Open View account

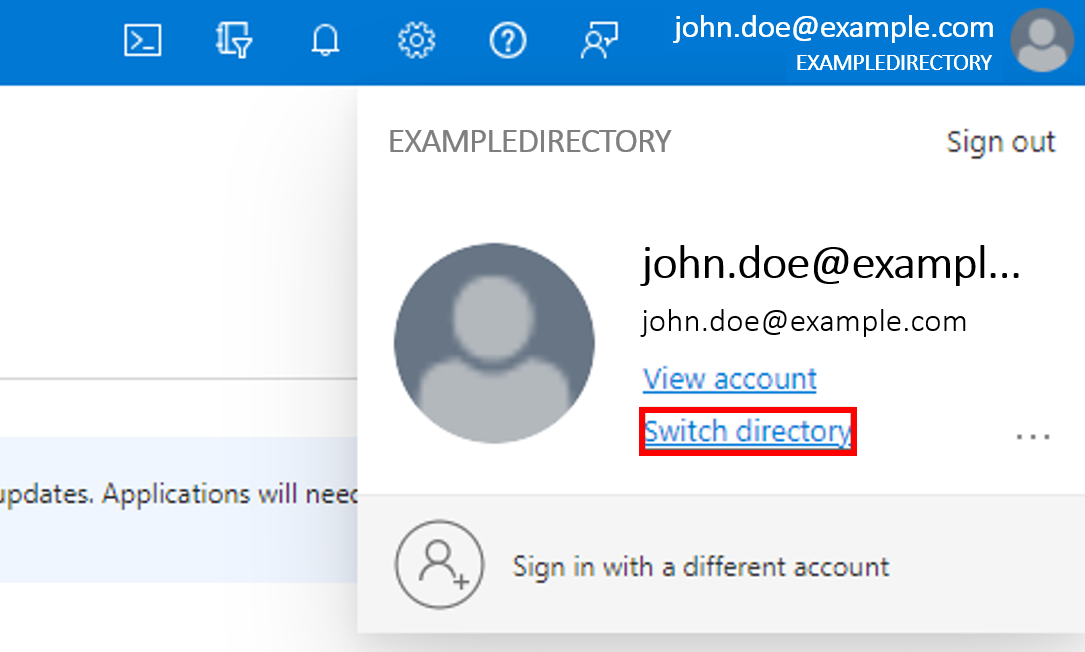pos(729,379)
